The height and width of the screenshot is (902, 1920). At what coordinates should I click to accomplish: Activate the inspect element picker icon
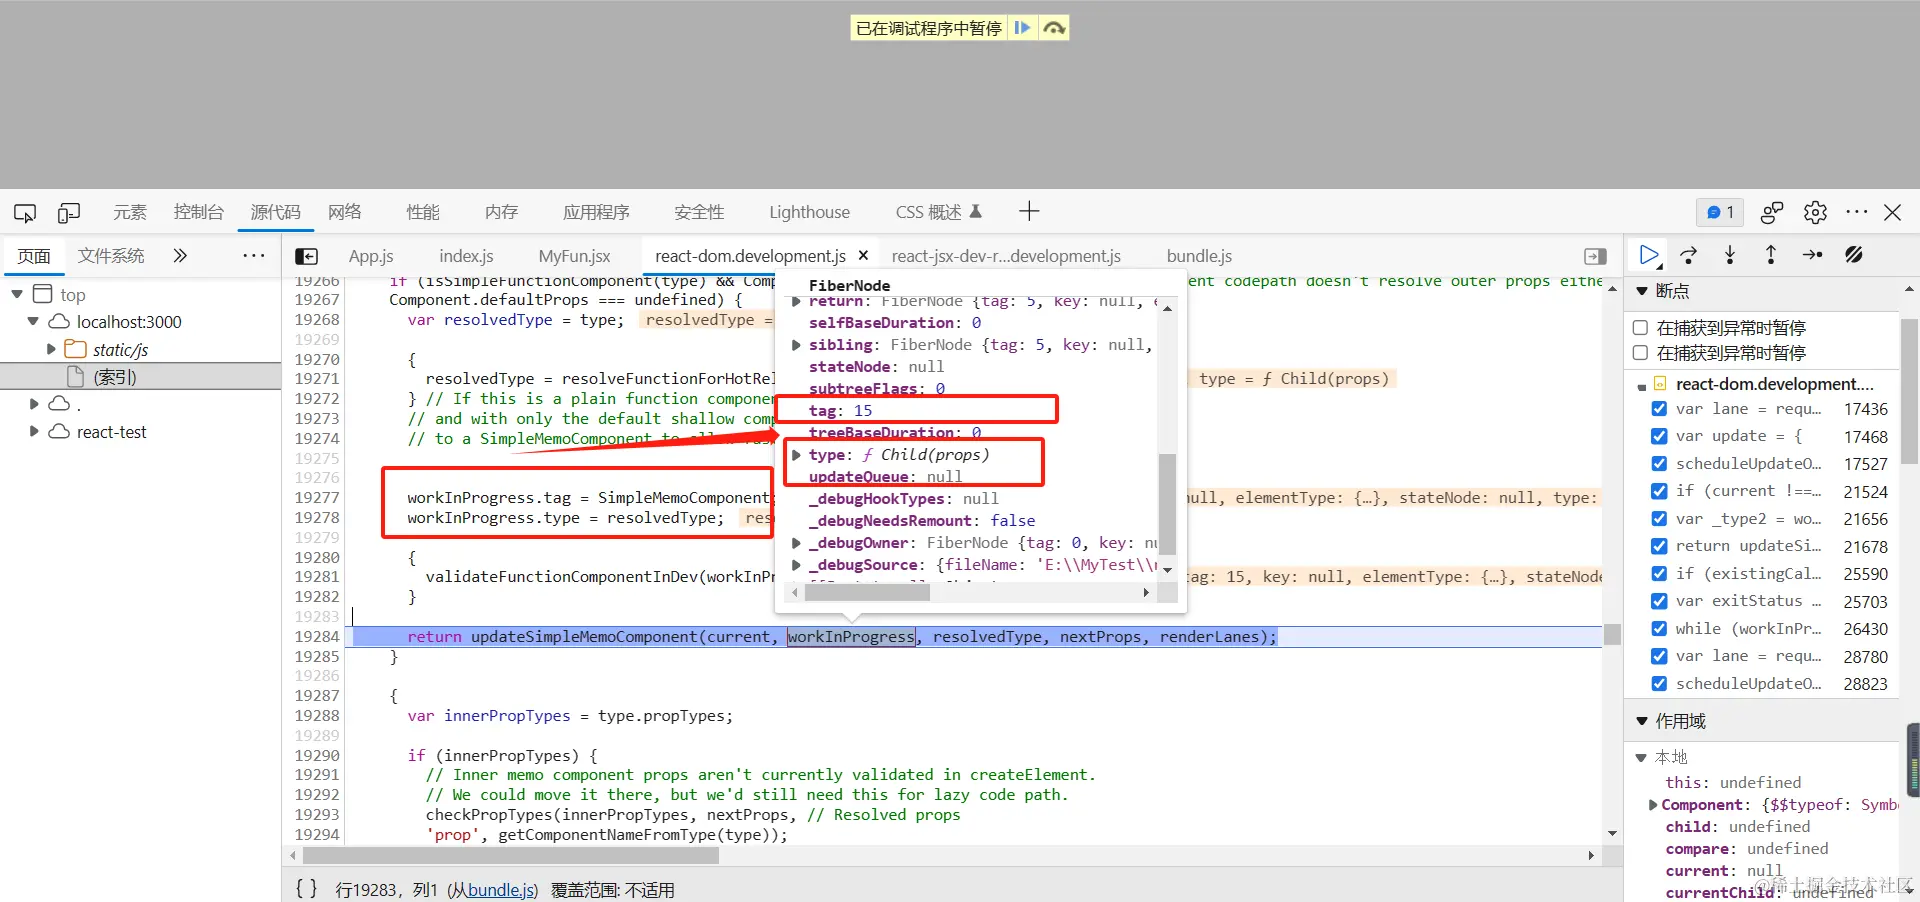tap(25, 212)
